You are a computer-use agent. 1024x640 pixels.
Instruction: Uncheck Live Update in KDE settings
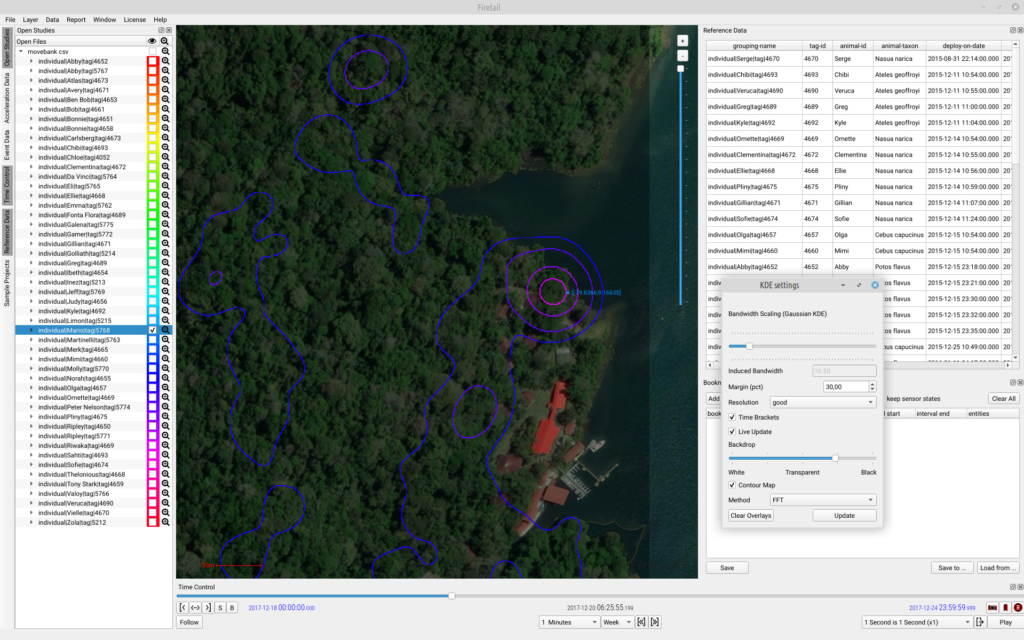tap(732, 432)
